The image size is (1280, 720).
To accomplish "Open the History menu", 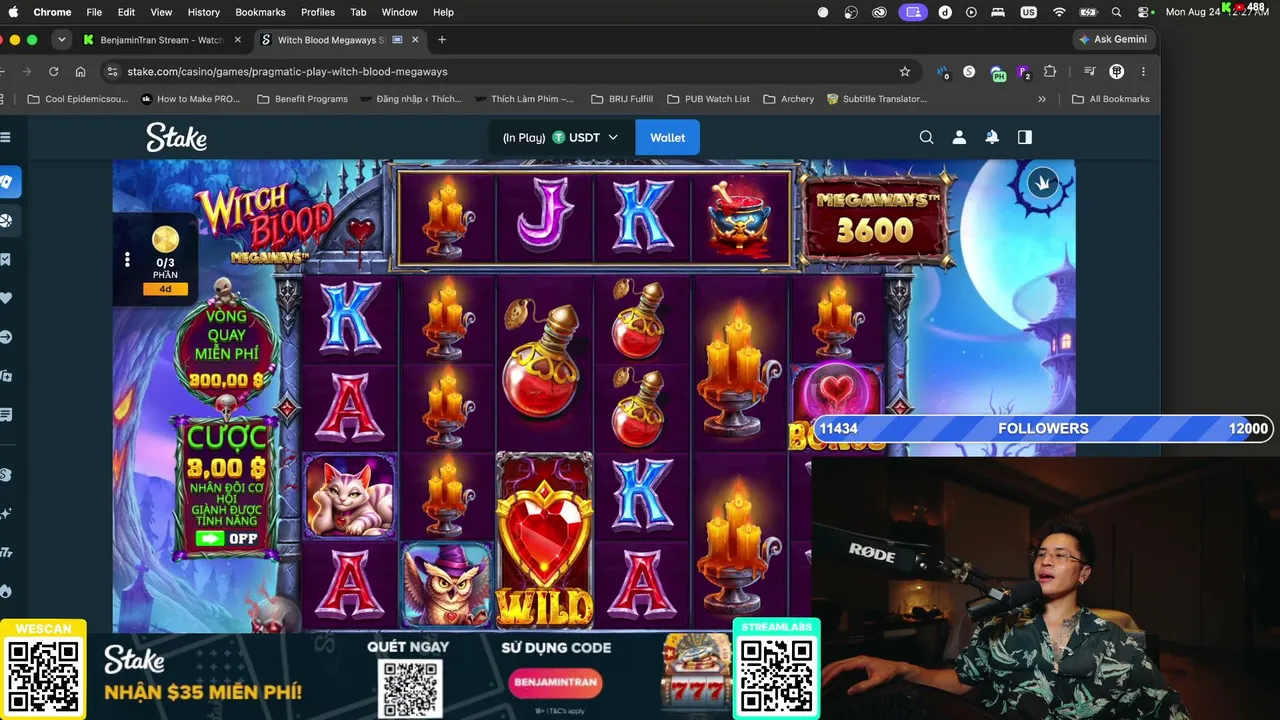I will click(x=203, y=12).
